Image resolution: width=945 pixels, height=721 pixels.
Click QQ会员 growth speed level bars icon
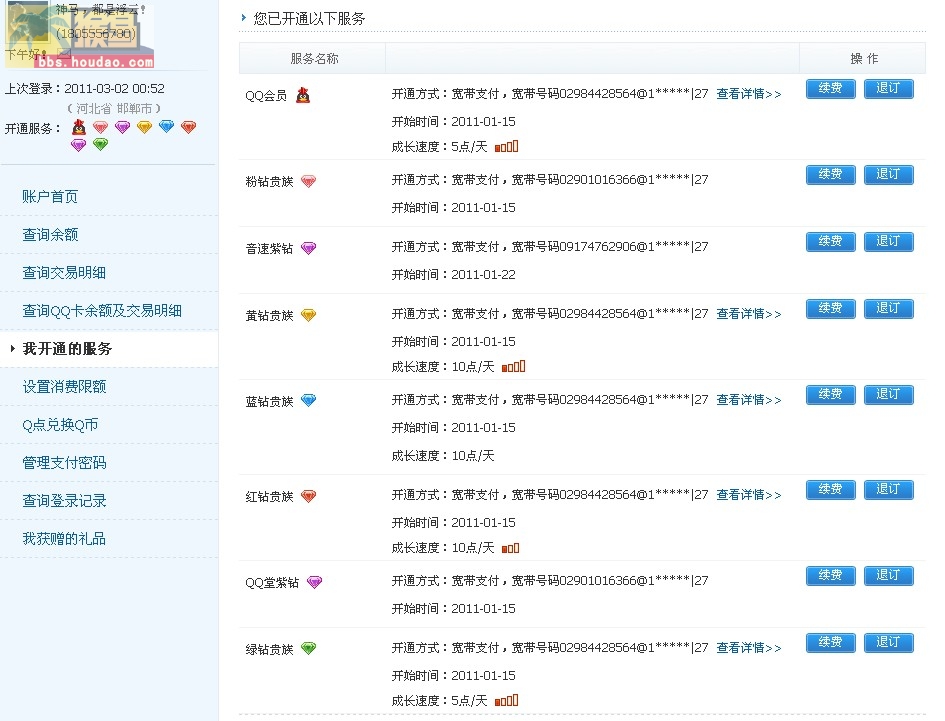[506, 146]
